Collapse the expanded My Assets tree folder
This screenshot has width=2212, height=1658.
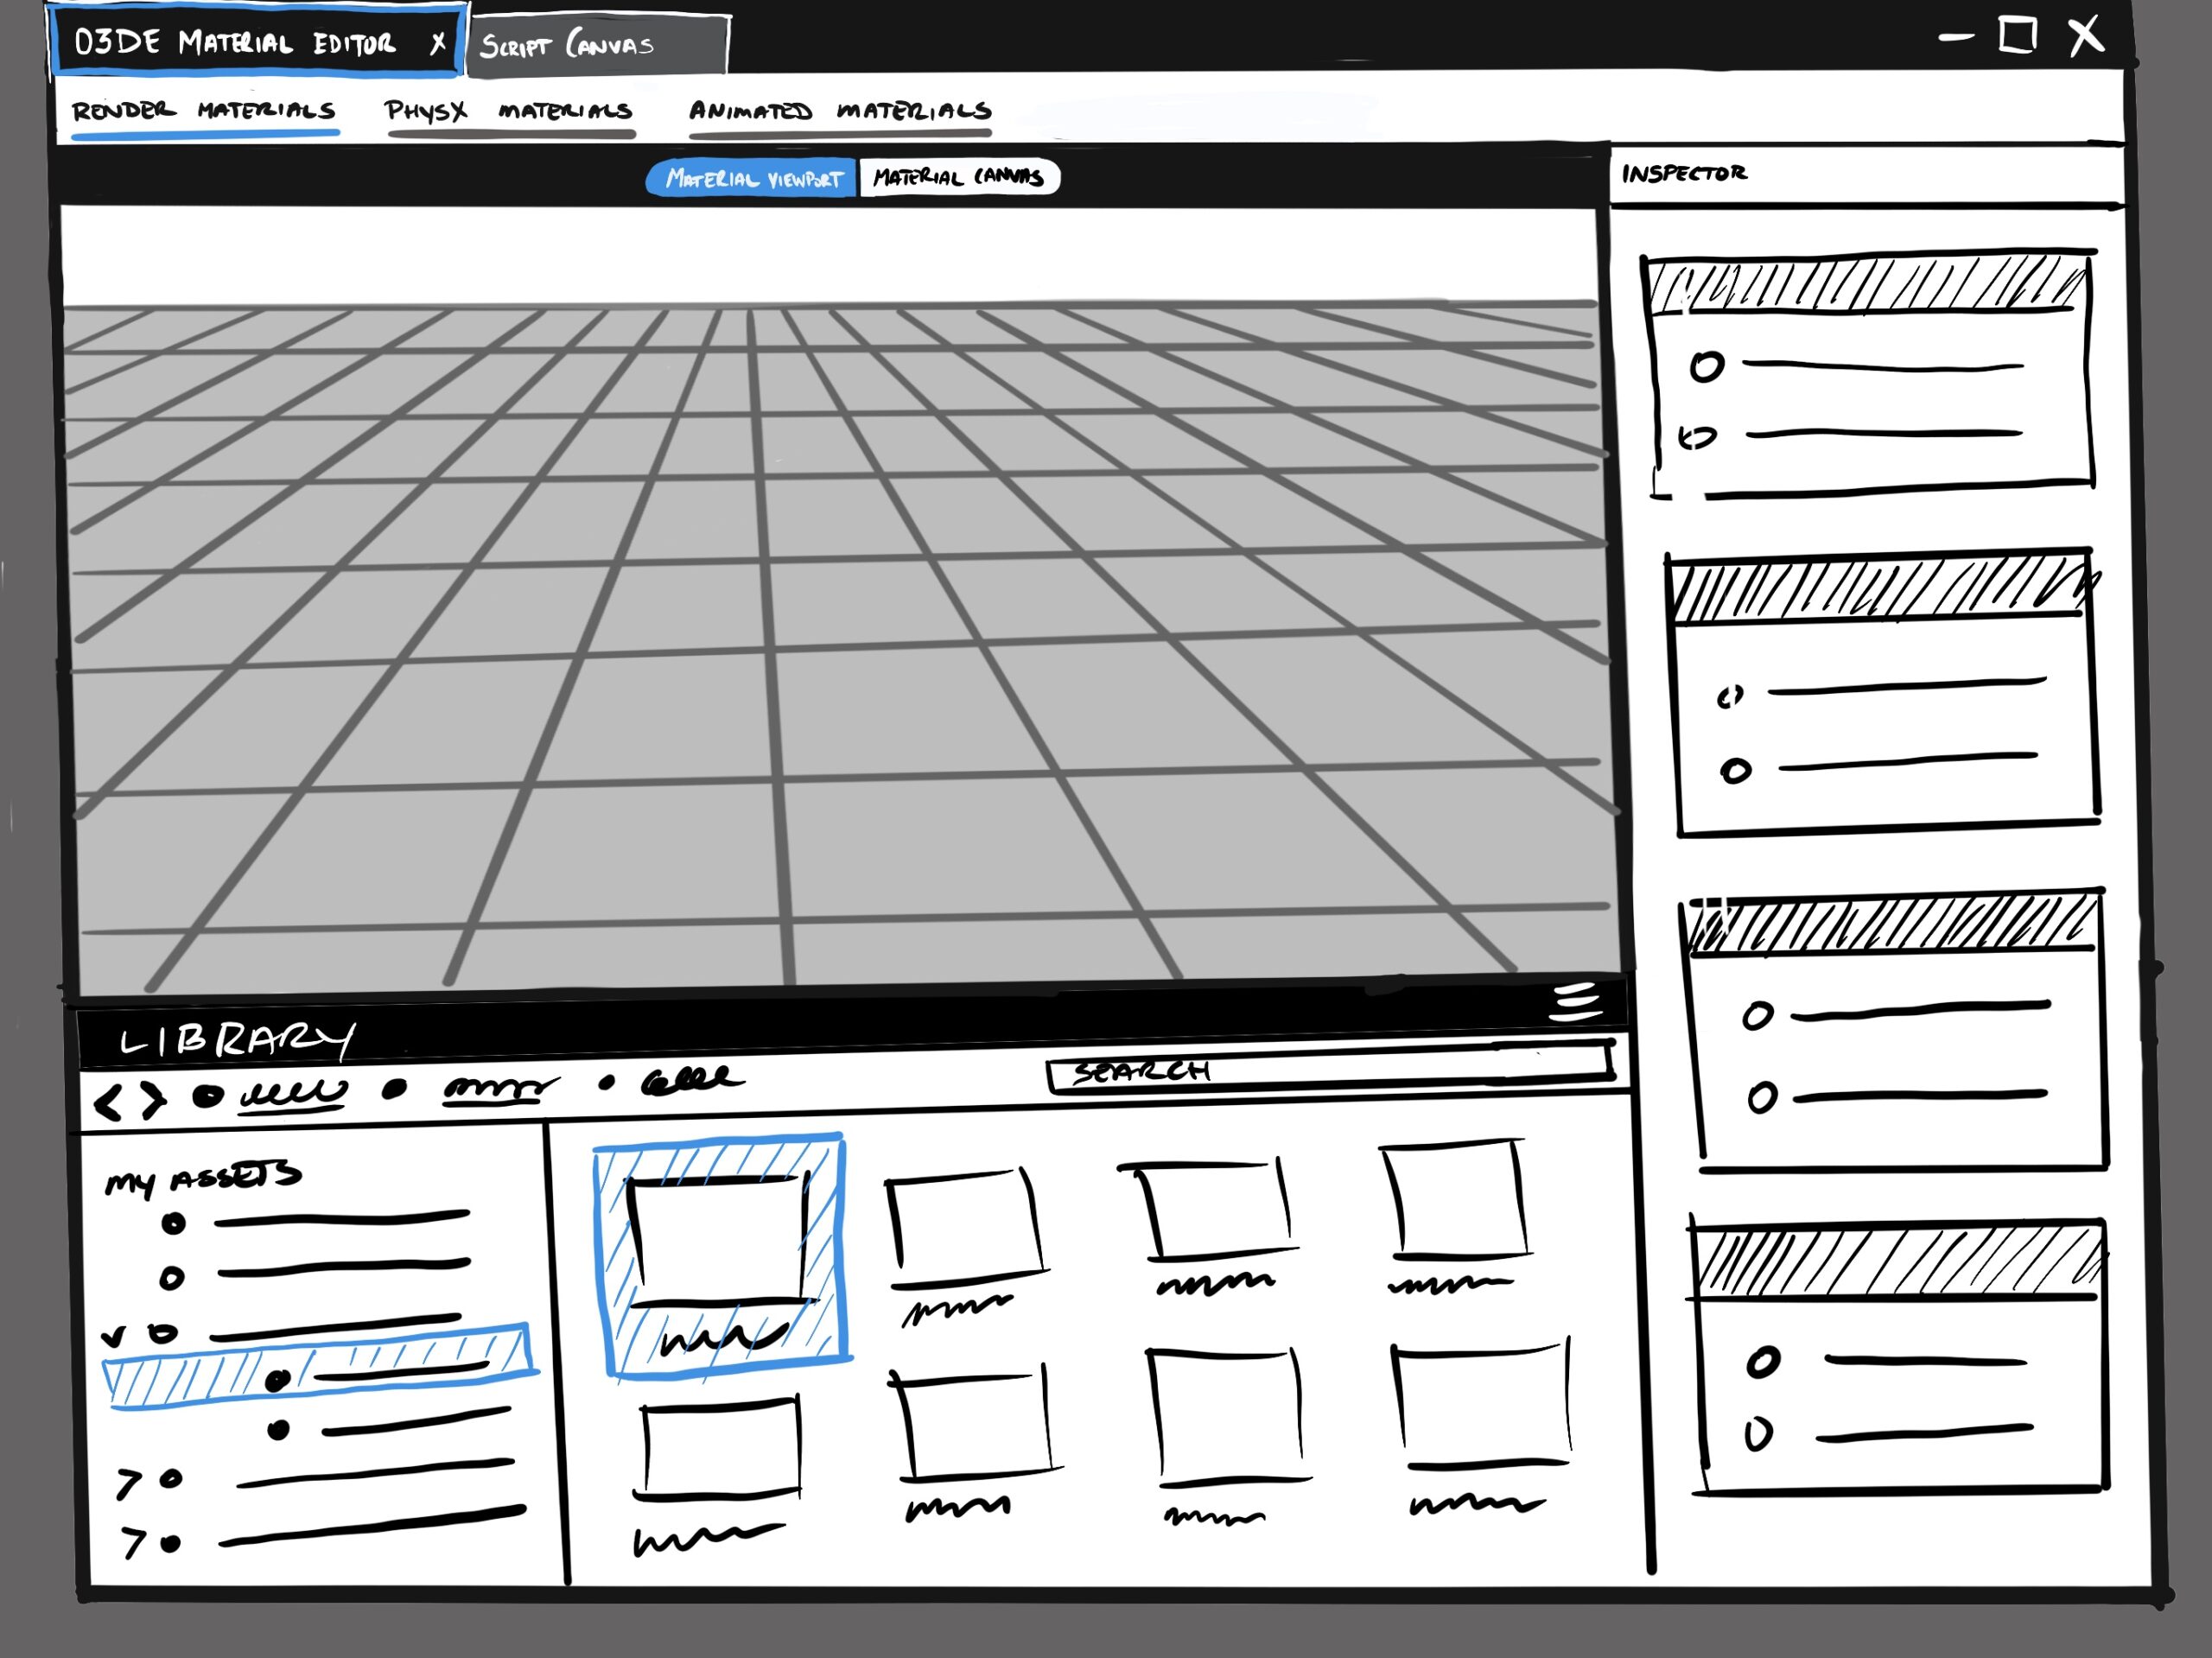[114, 1336]
